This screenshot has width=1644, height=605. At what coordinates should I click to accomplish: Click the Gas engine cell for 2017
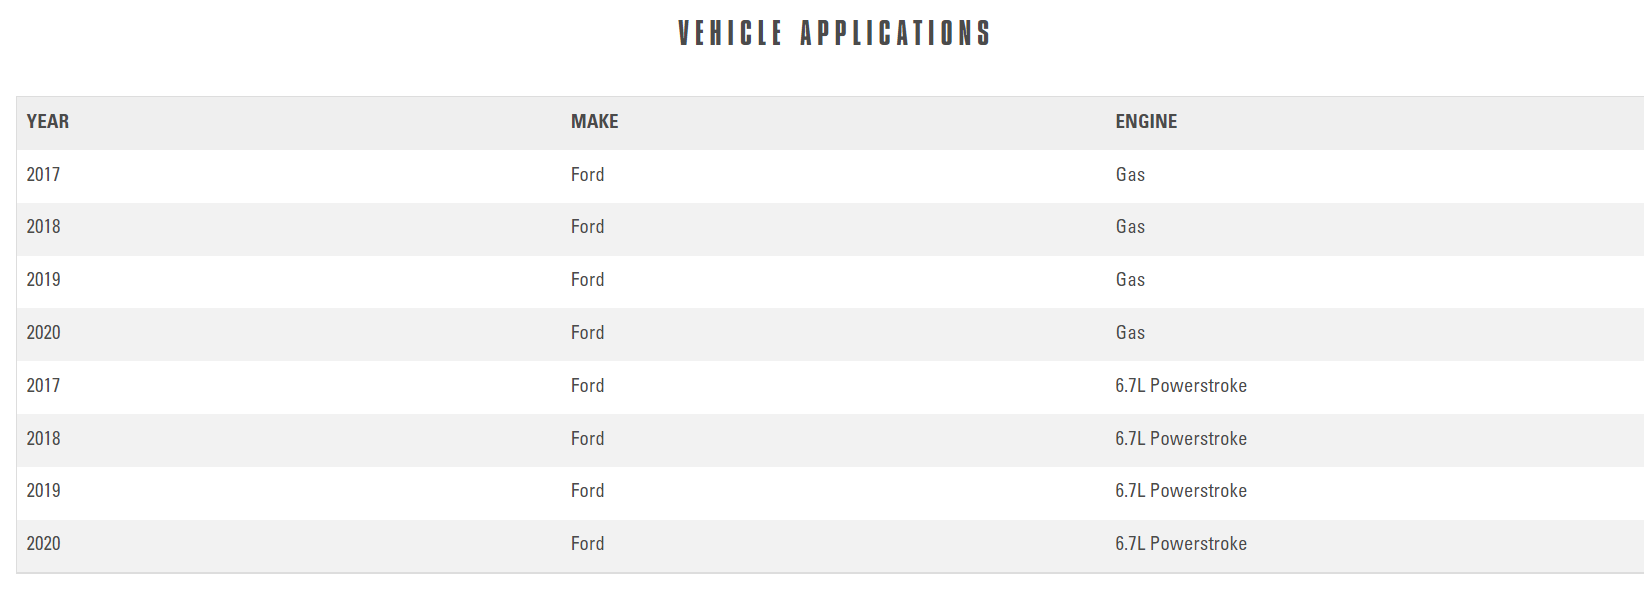tap(1130, 175)
